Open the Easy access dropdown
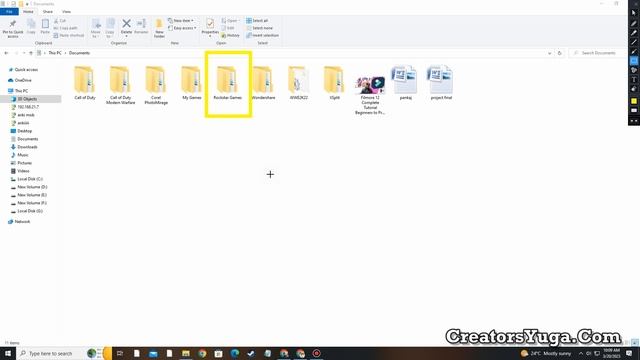Image resolution: width=640 pixels, height=360 pixels. click(182, 28)
